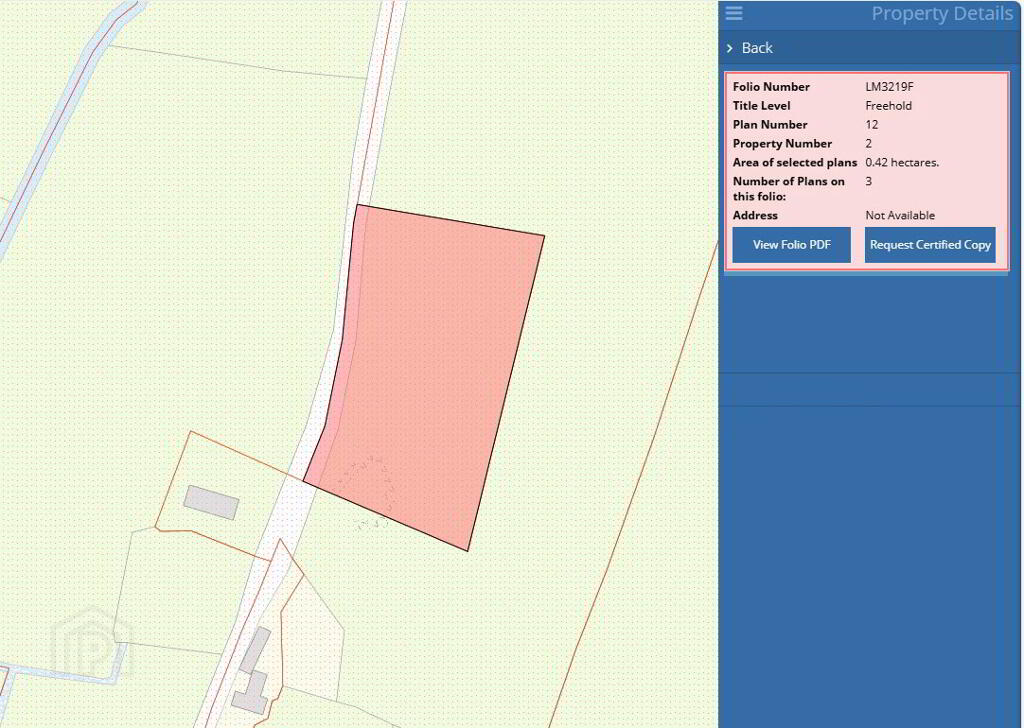Click the folio number value LM3219F

889,87
